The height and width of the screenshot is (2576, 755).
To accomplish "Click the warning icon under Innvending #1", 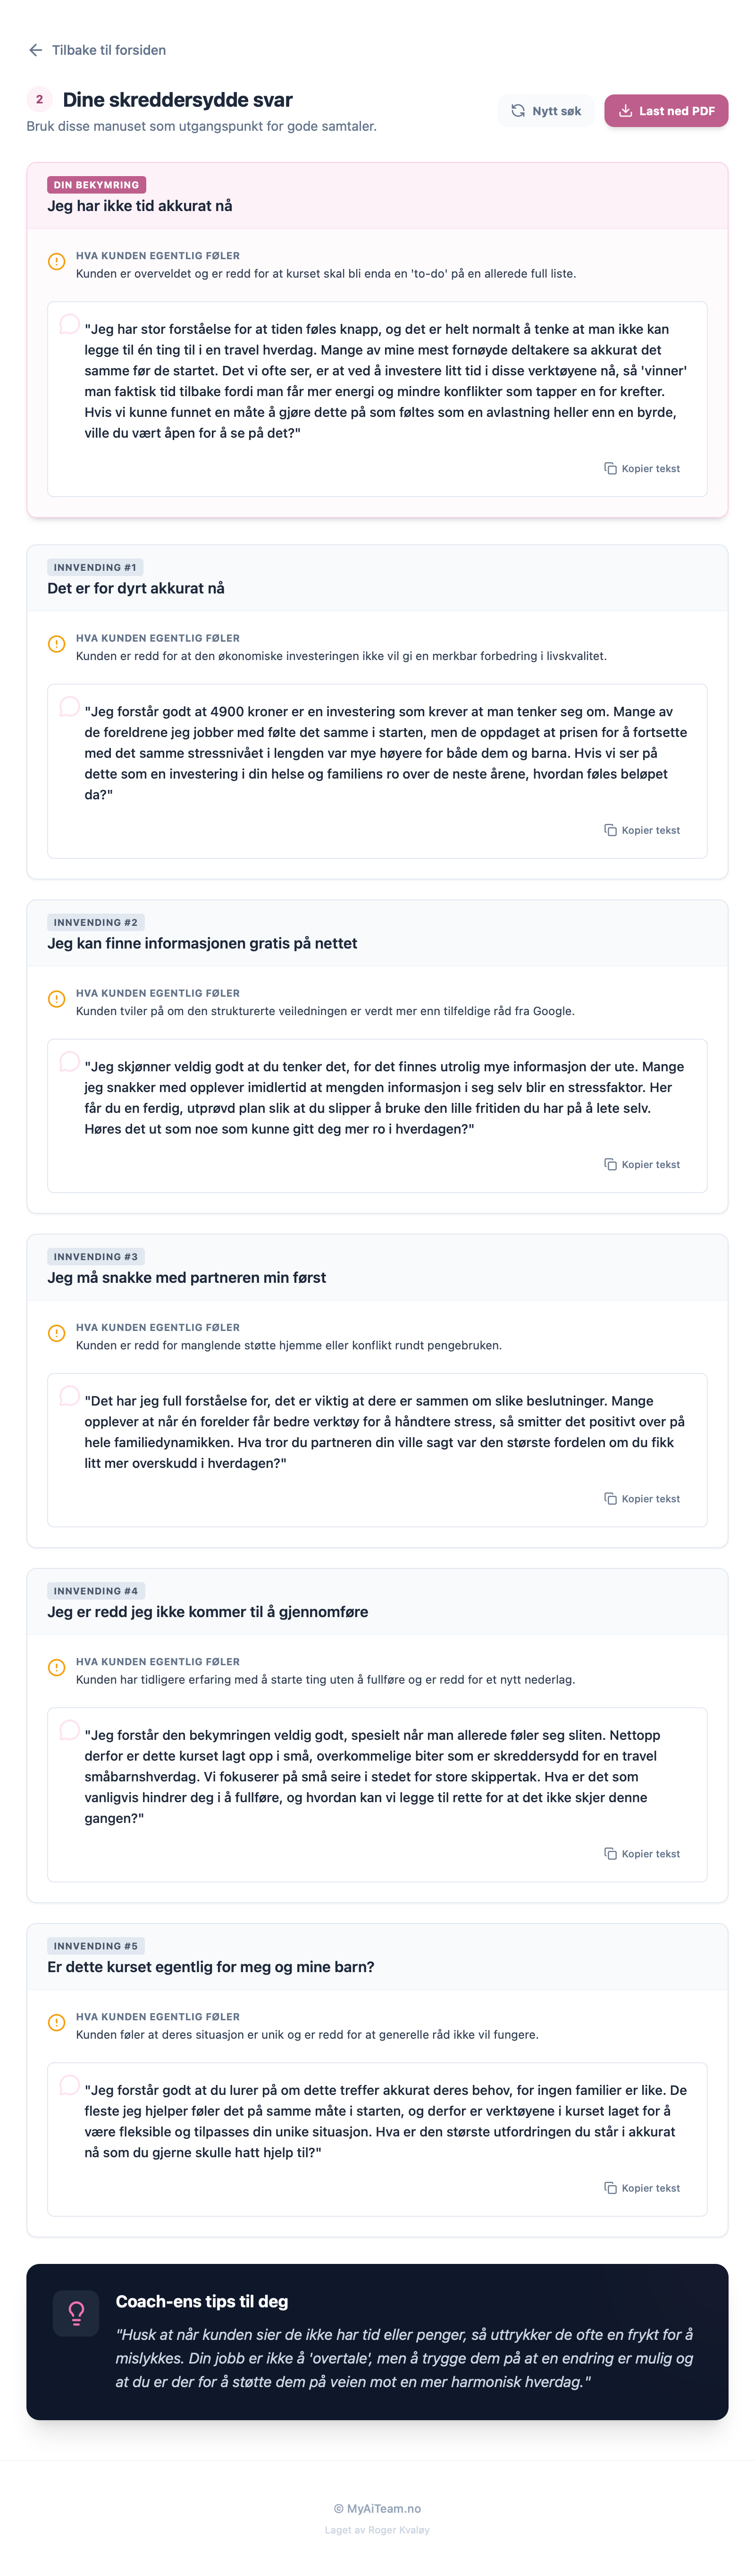I will pos(57,644).
